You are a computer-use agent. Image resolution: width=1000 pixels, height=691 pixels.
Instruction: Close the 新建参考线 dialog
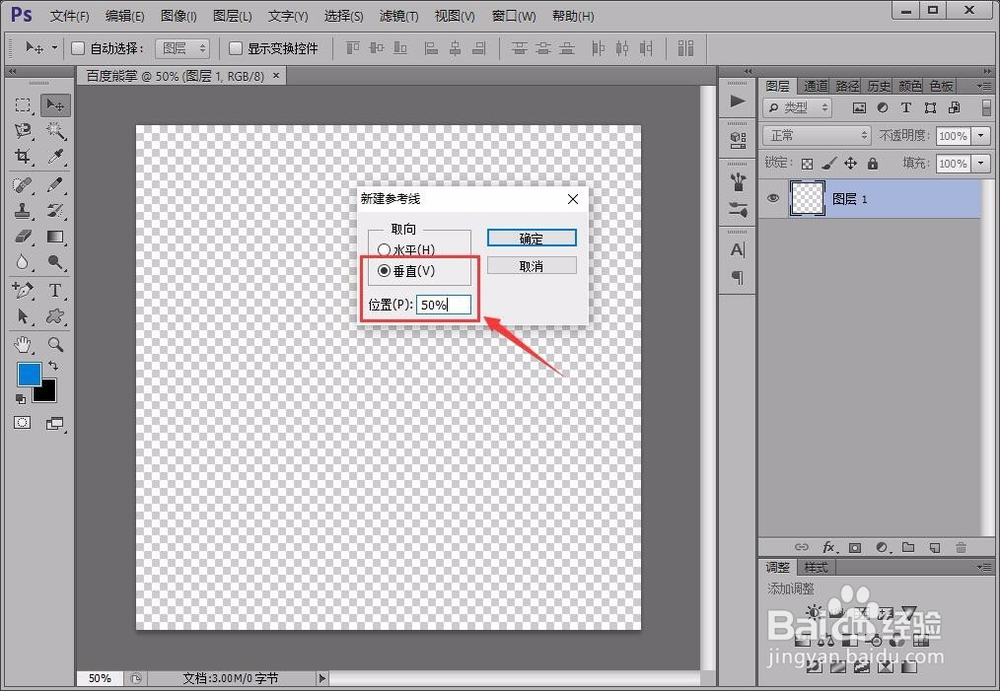coord(573,199)
